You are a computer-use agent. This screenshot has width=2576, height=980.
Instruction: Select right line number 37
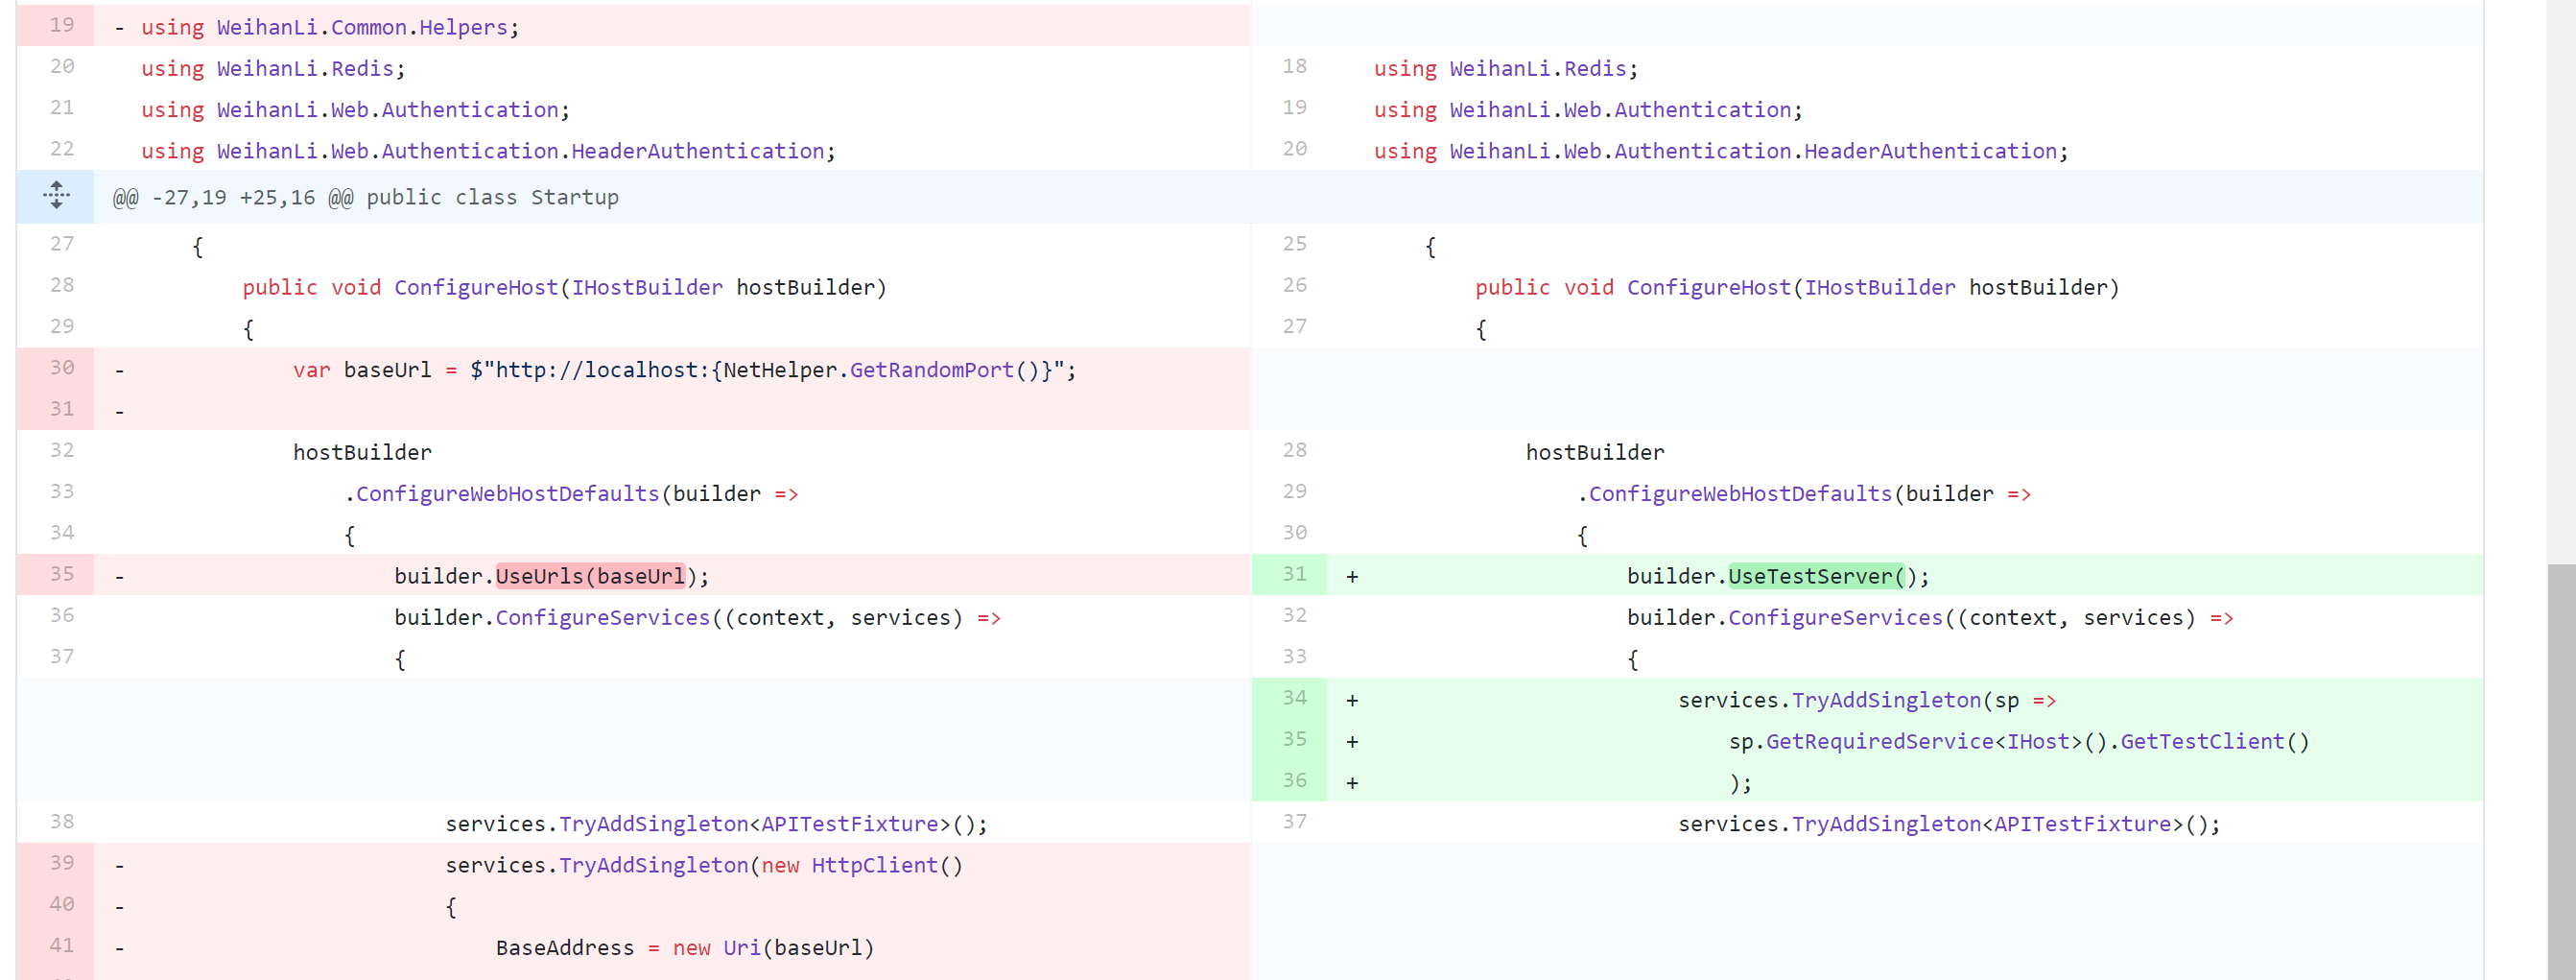(1294, 822)
